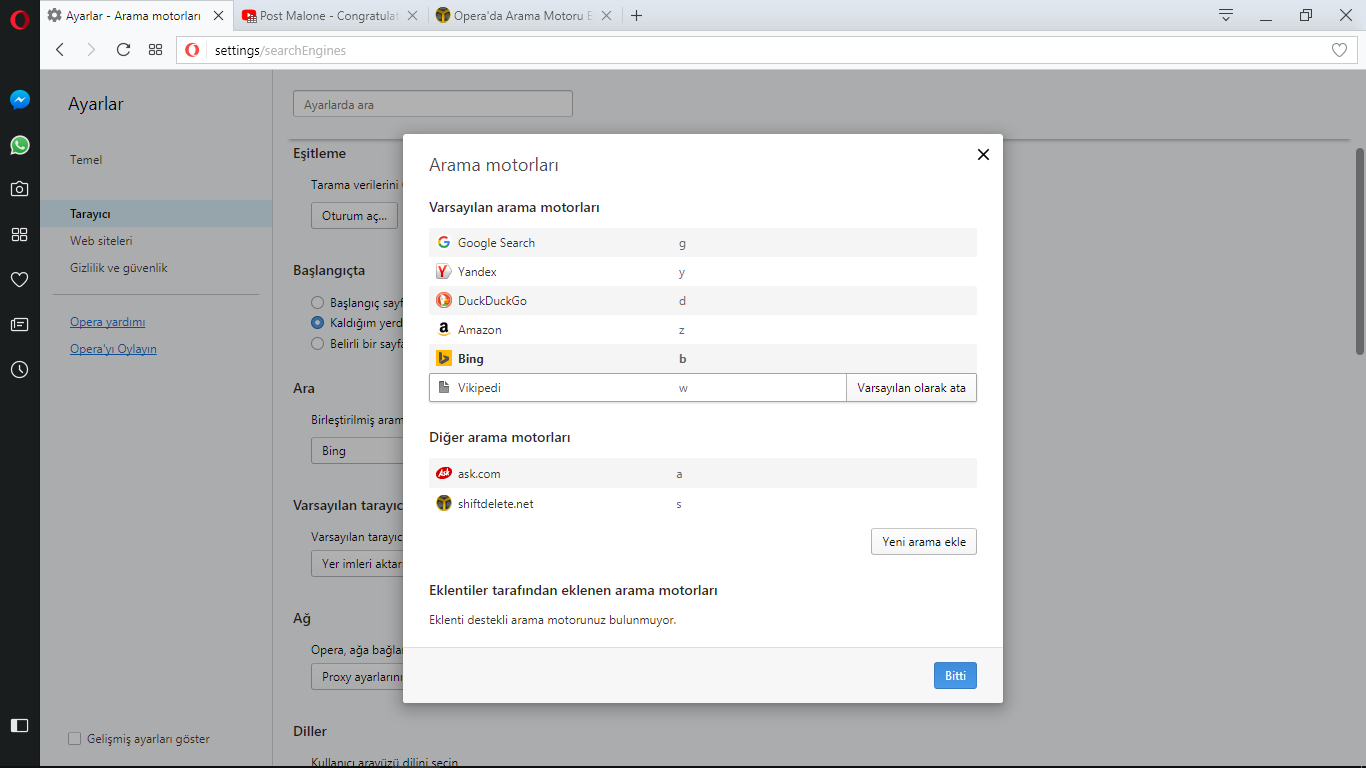The image size is (1366, 768).
Task: Click the Bitti done button
Action: pyautogui.click(x=955, y=676)
